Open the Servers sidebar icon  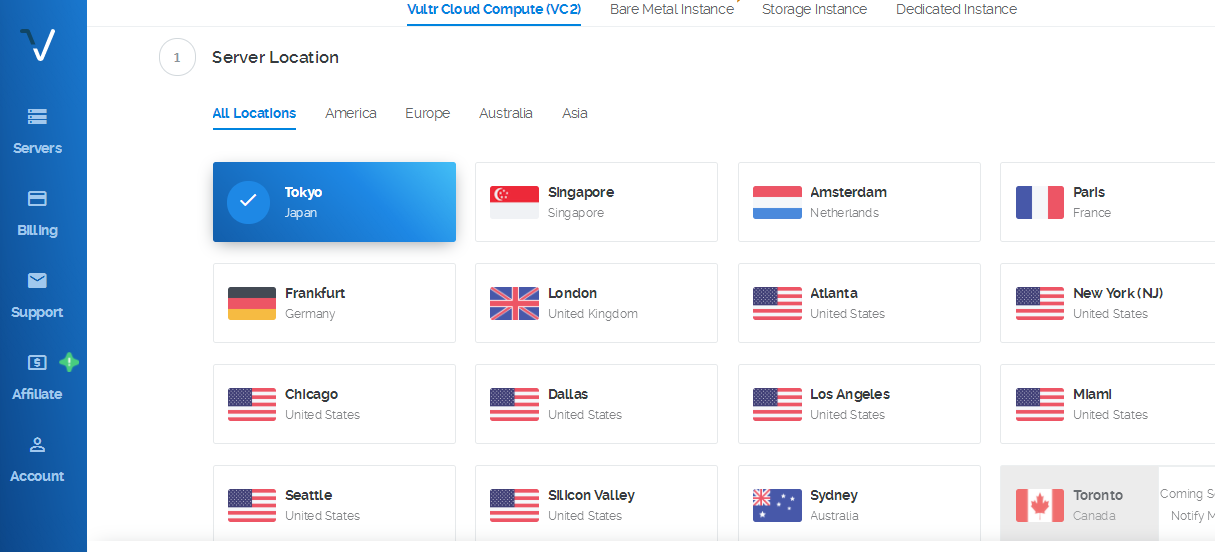tap(37, 117)
